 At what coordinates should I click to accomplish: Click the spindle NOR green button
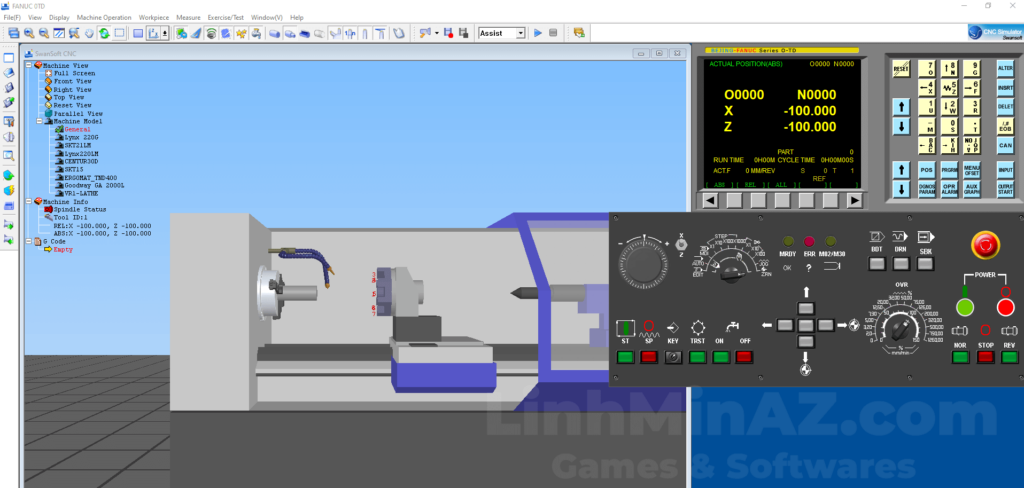(961, 357)
